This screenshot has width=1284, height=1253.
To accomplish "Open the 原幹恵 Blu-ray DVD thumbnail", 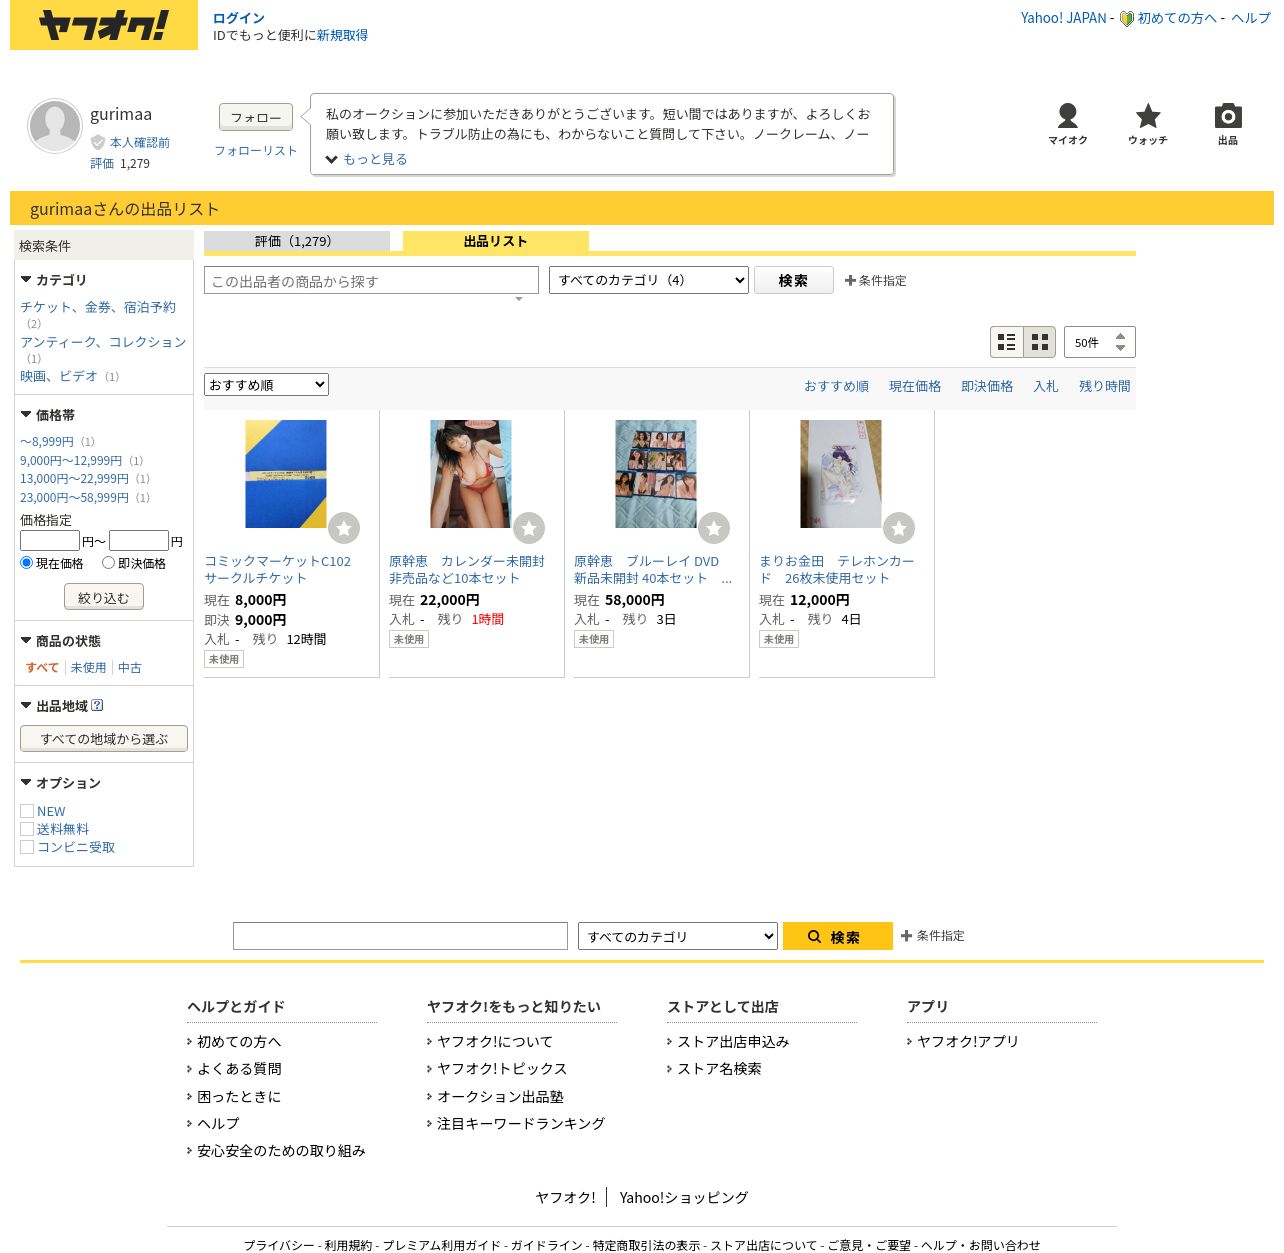I will coord(656,474).
